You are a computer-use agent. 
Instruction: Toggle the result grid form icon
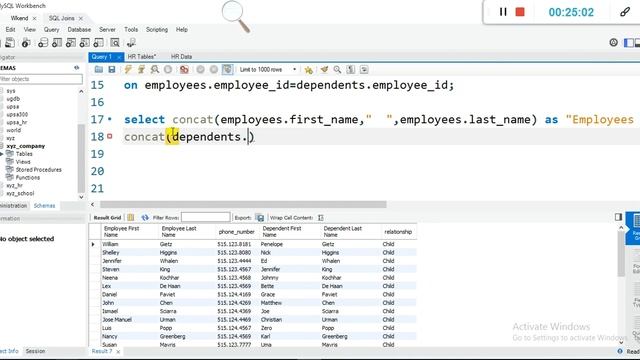(131, 218)
